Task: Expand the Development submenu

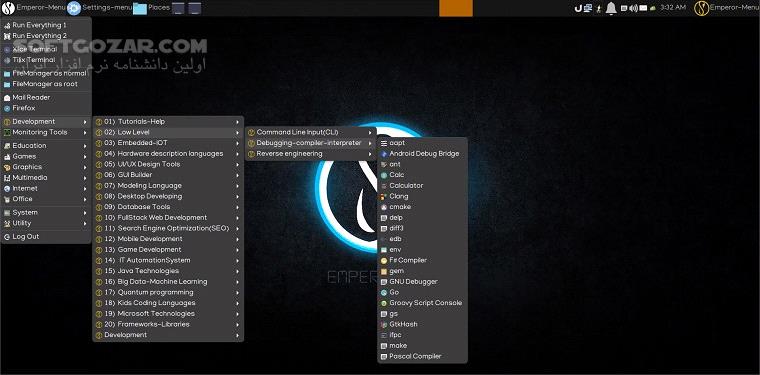Action: (x=46, y=122)
